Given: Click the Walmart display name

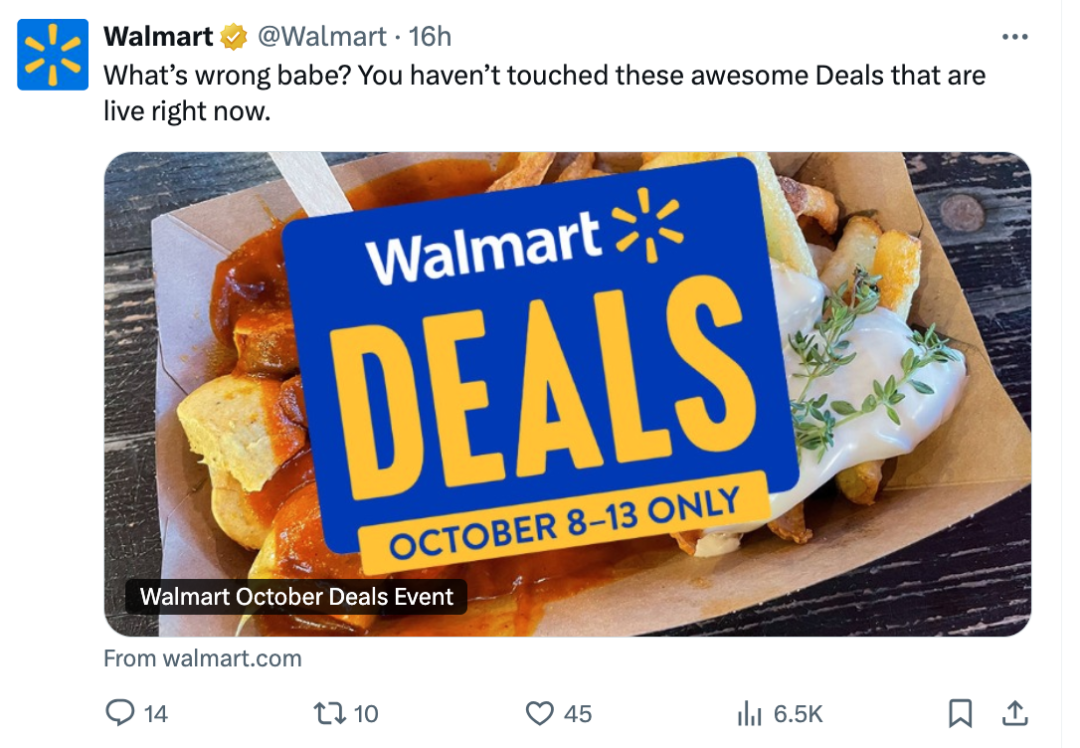Looking at the screenshot, I should pyautogui.click(x=158, y=37).
